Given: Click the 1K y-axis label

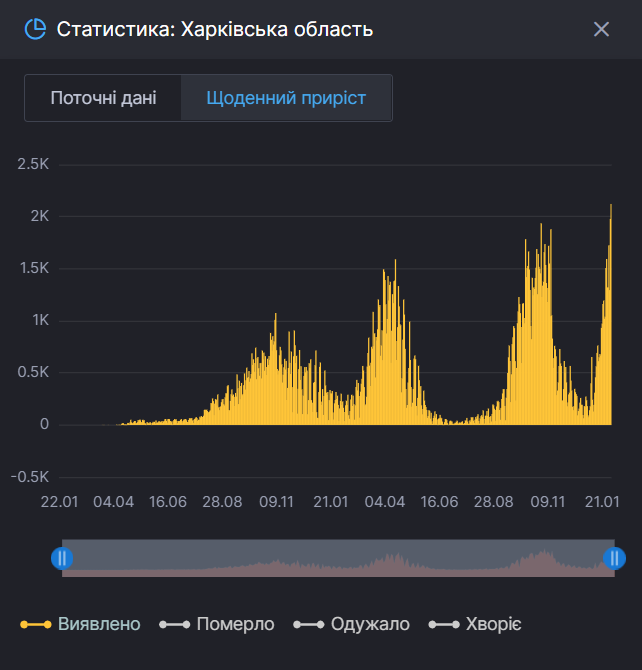Looking at the screenshot, I should click(x=41, y=320).
